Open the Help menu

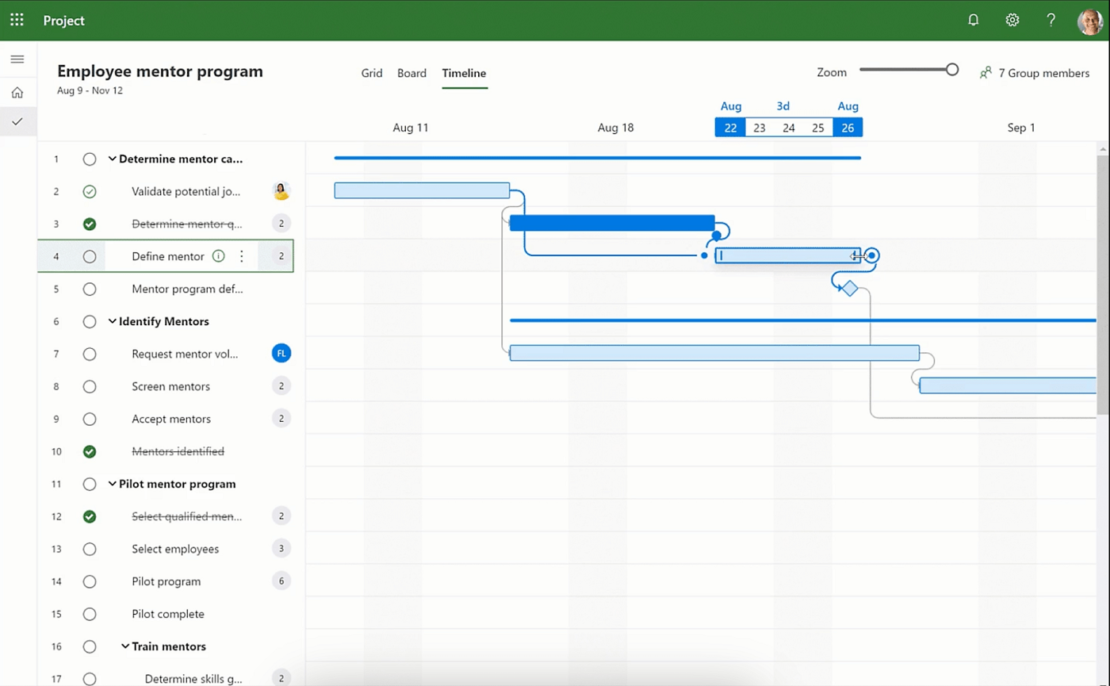1050,20
